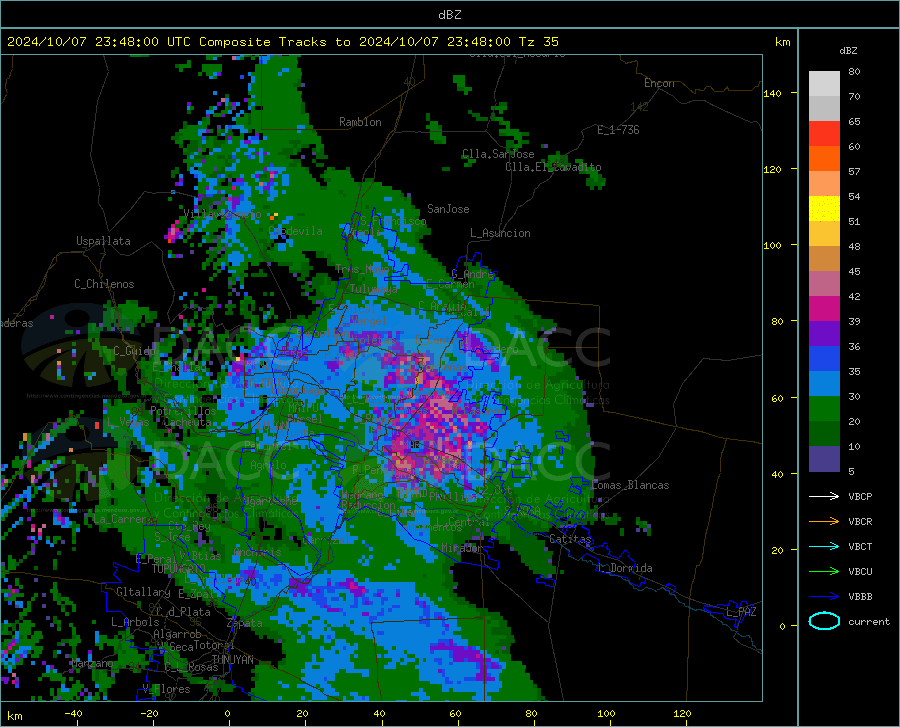Select the purple 36-39 dBZ swatch
This screenshot has width=900, height=727.
click(x=824, y=334)
